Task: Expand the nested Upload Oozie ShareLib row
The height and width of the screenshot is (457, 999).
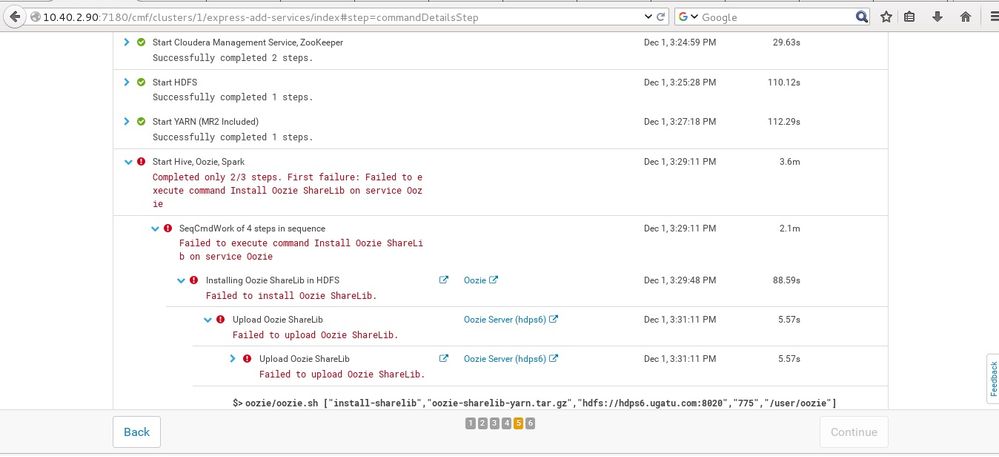Action: coord(233,359)
